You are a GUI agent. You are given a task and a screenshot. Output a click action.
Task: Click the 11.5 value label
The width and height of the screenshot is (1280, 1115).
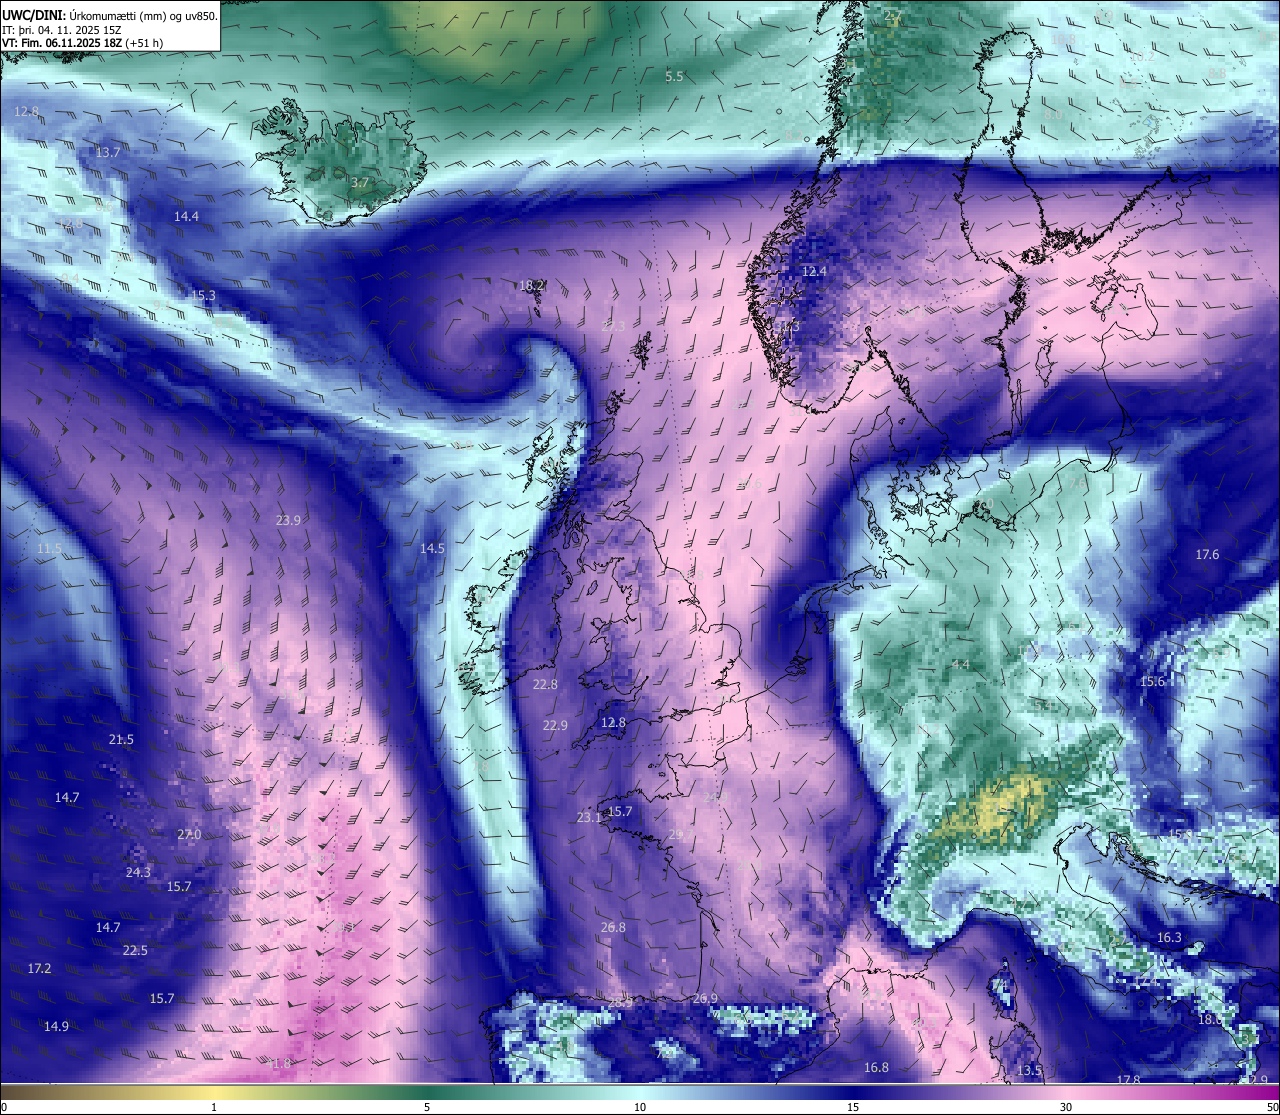(x=49, y=549)
